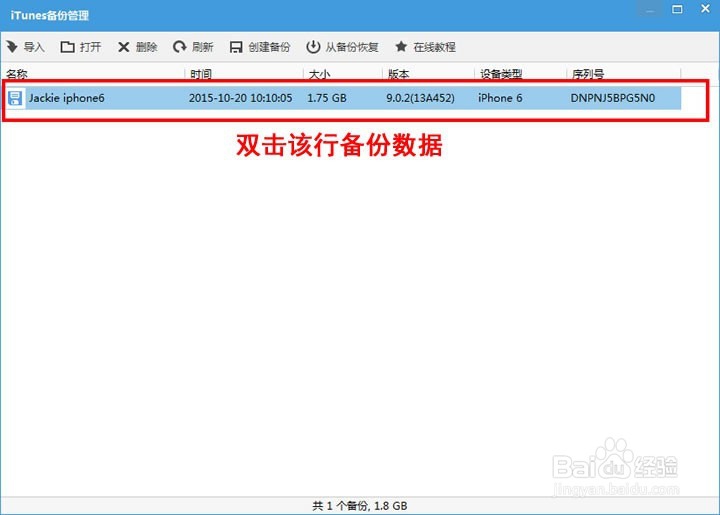
Task: Click the 刷新 refresh arrow icon
Action: click(180, 46)
